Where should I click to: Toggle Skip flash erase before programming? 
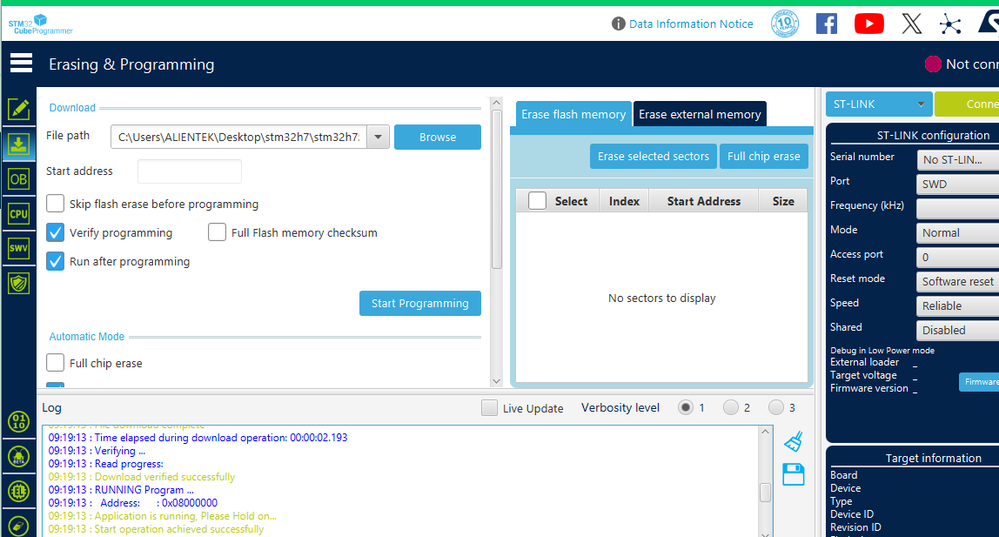[55, 204]
